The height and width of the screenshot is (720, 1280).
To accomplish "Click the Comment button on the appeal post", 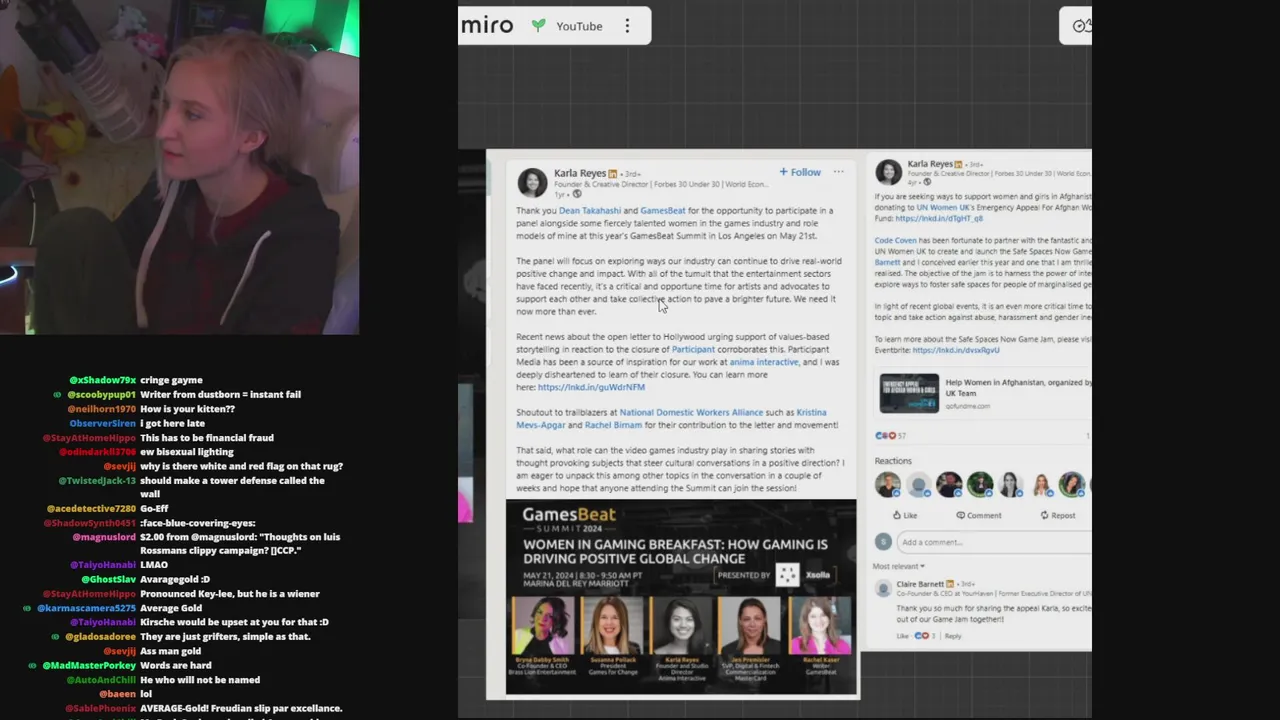I will point(978,516).
